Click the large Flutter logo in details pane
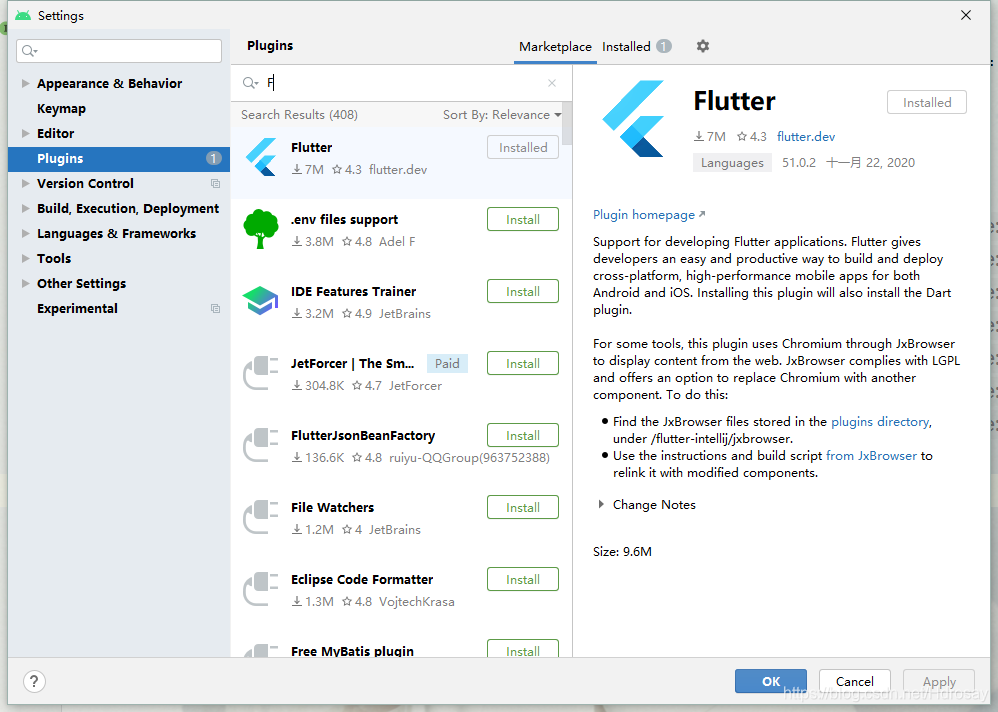 coord(634,118)
